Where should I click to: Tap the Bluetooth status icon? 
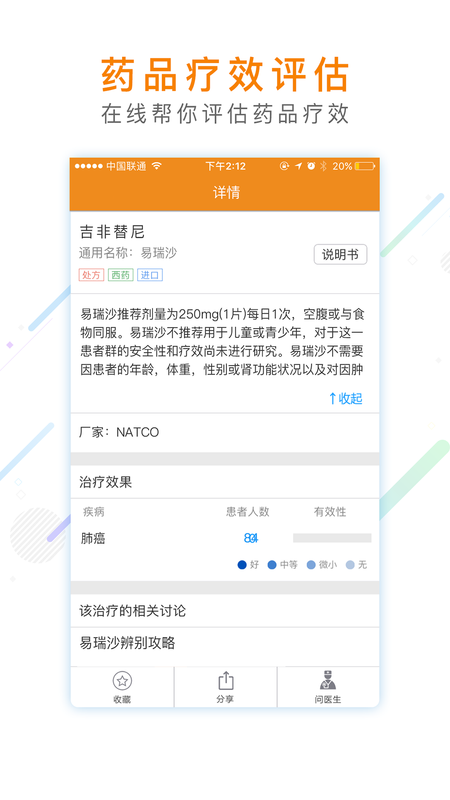323,166
